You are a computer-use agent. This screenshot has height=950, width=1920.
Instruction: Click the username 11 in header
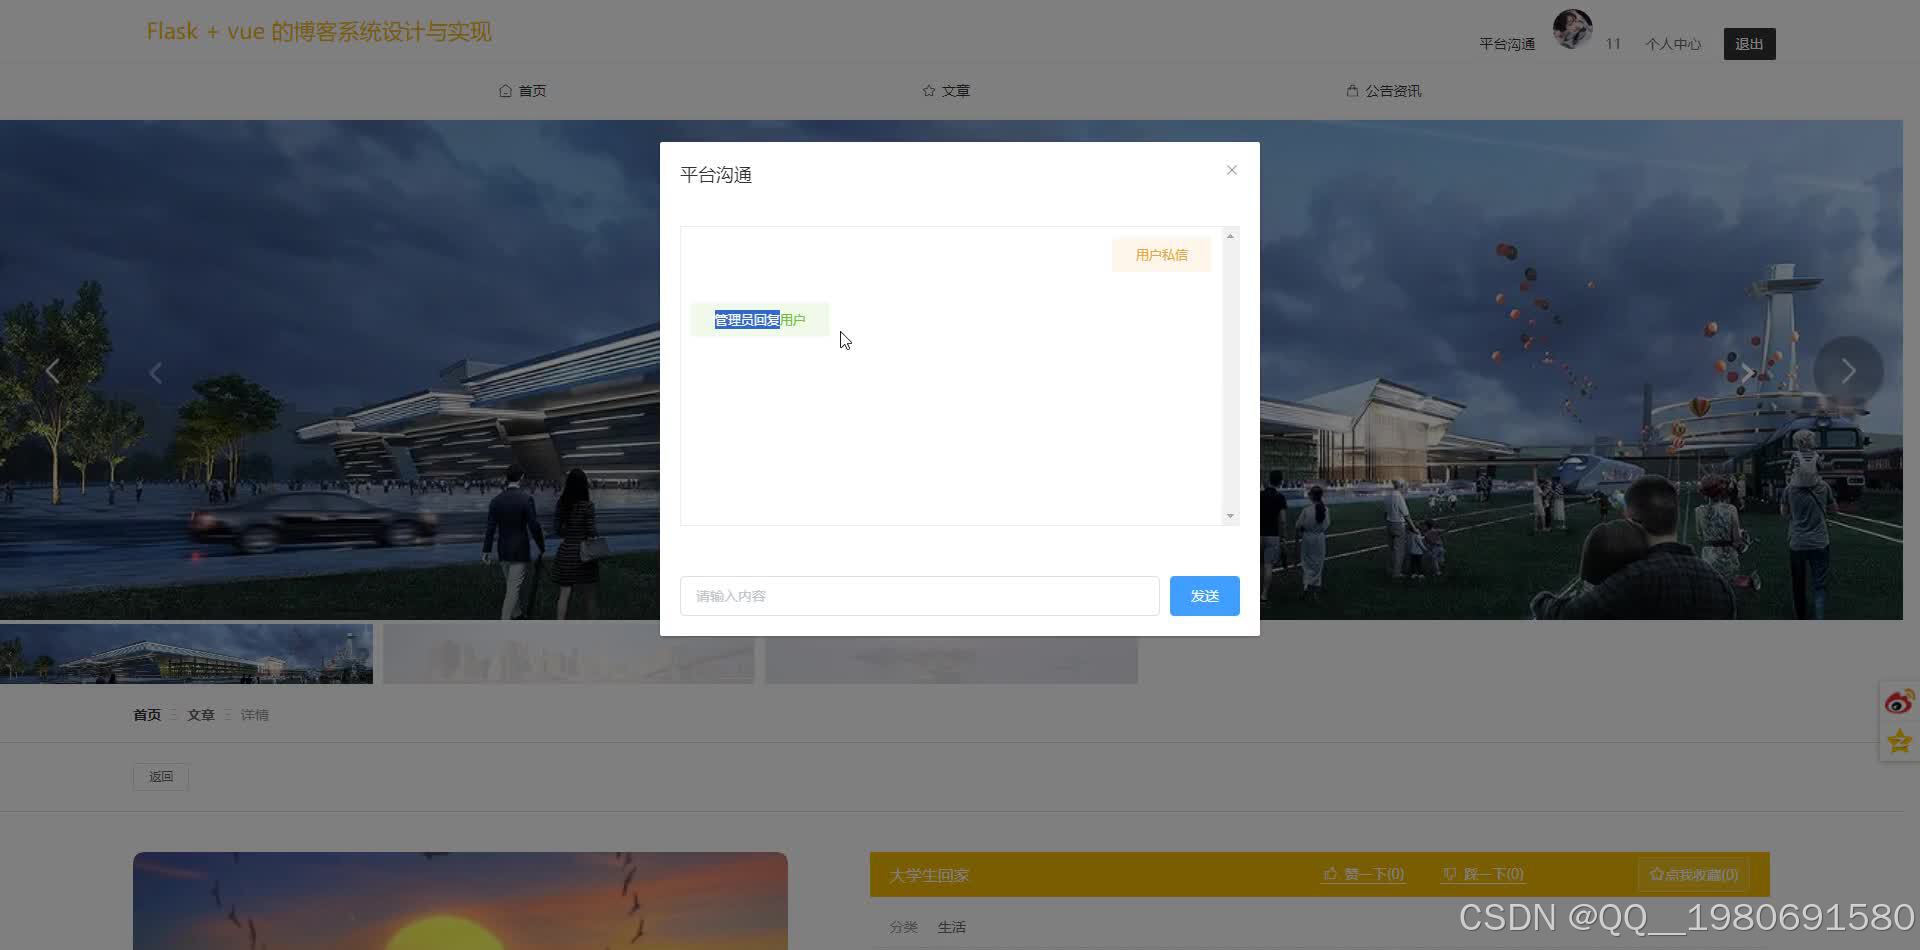[x=1613, y=44]
